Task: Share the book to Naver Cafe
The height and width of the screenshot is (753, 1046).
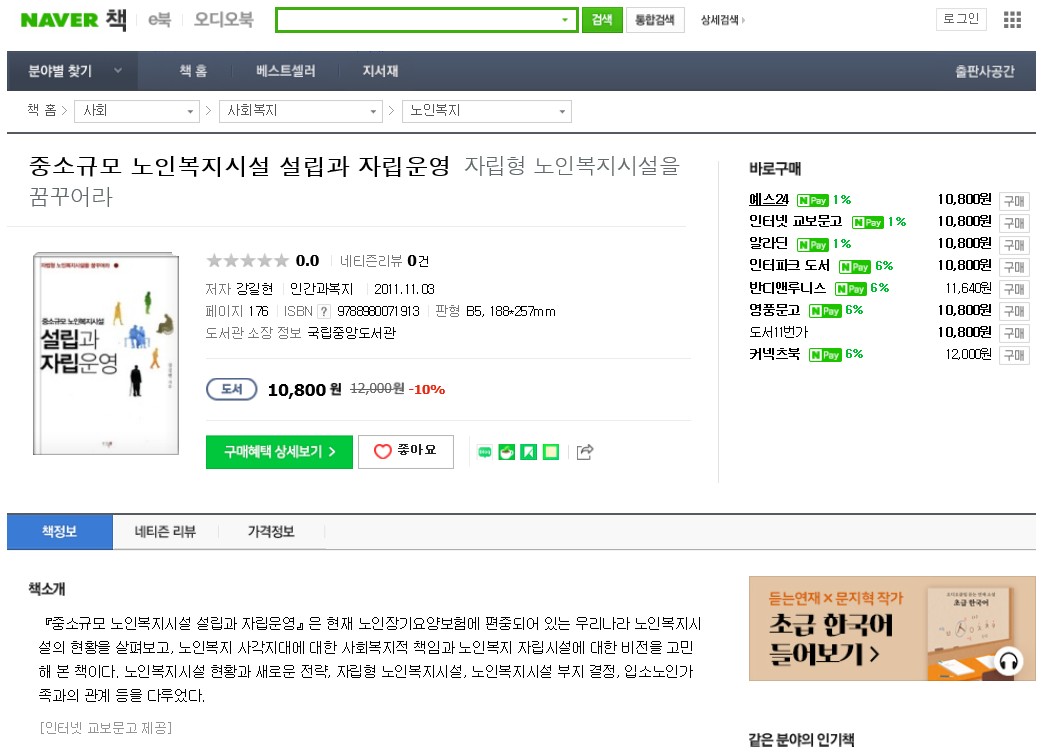Action: coord(507,452)
